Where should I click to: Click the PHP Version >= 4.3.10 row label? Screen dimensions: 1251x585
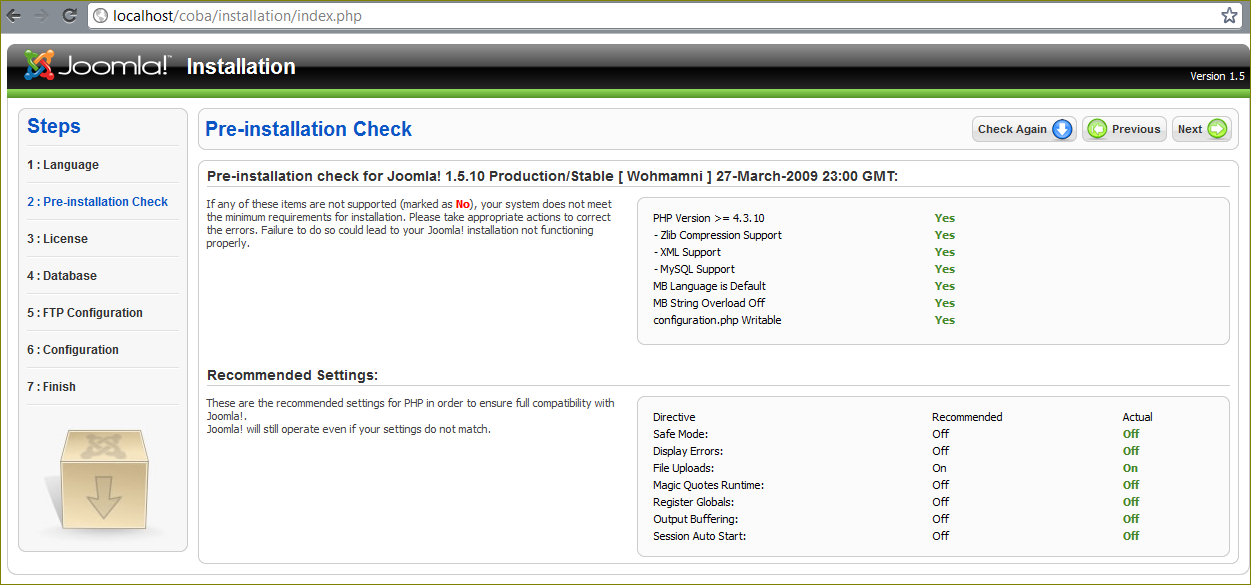click(x=709, y=218)
